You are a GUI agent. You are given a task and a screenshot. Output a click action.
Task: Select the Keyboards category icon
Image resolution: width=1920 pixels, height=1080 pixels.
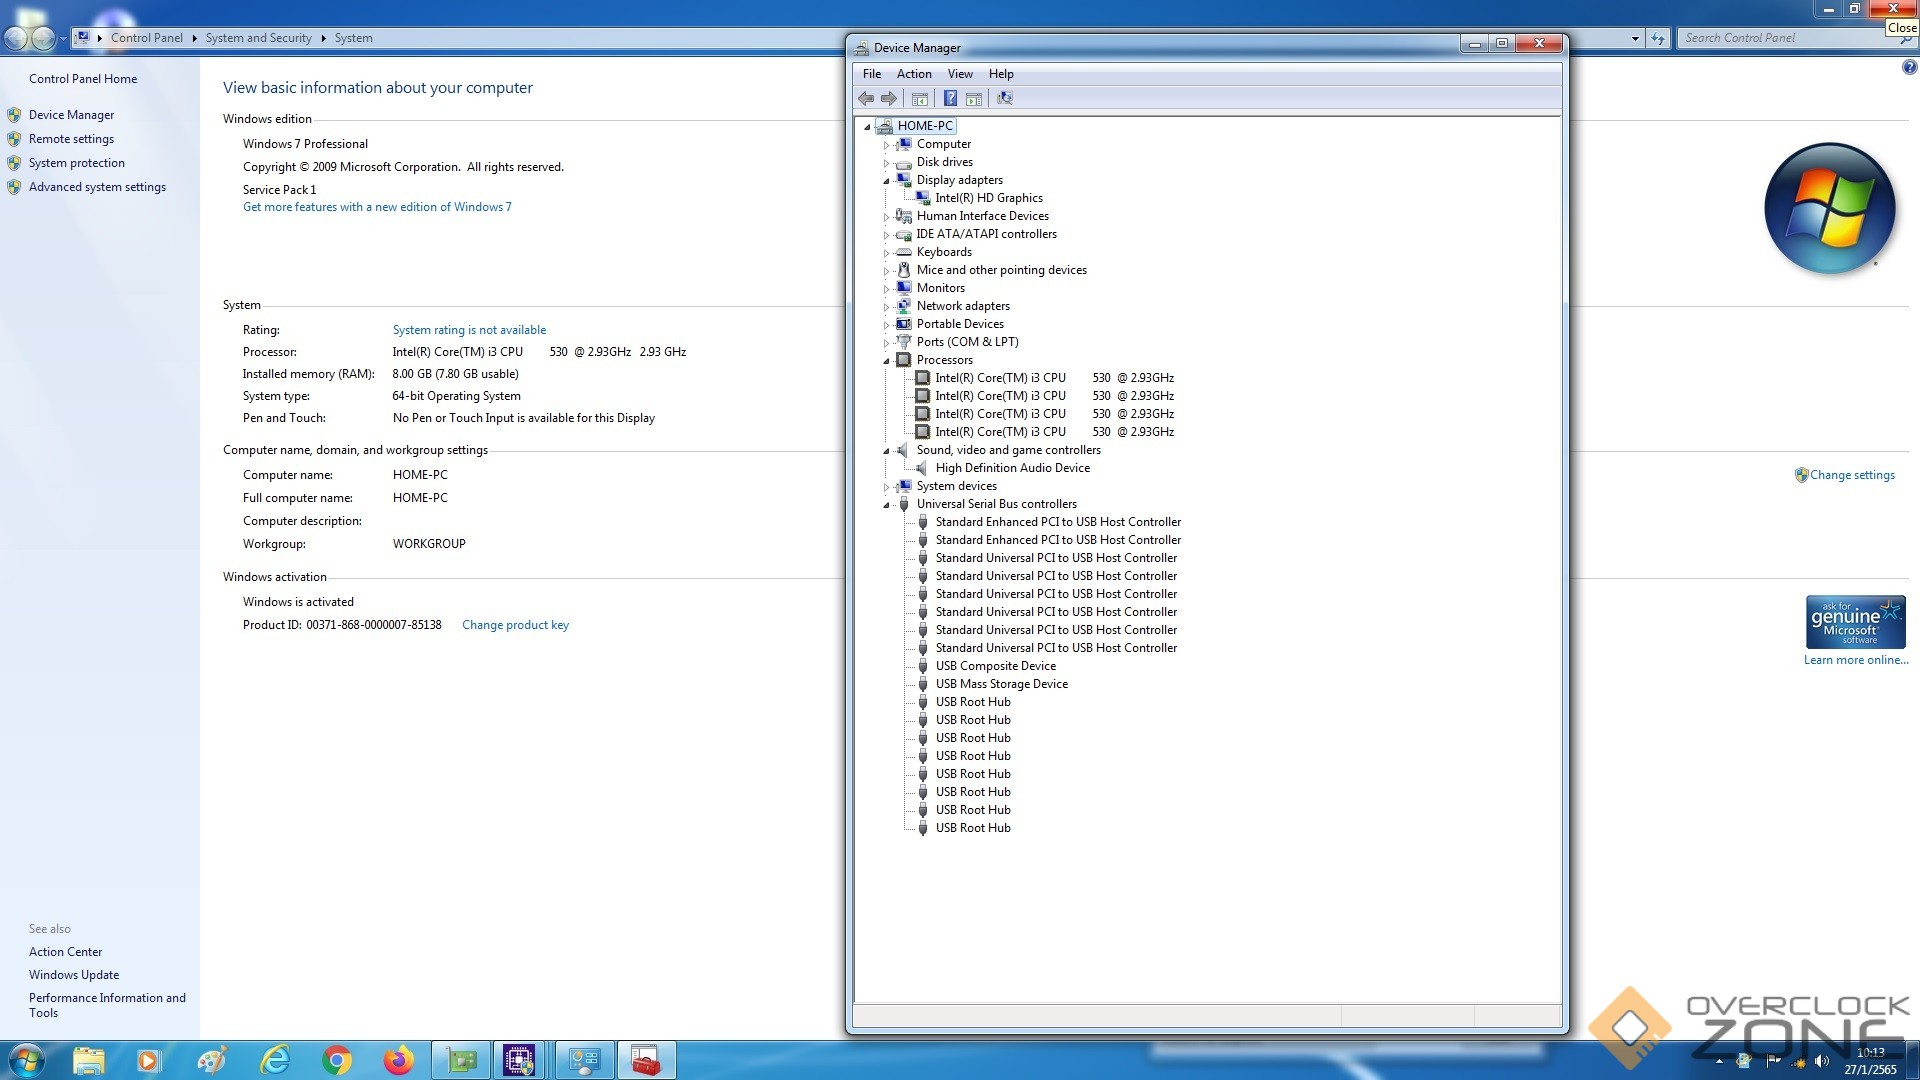pyautogui.click(x=904, y=252)
